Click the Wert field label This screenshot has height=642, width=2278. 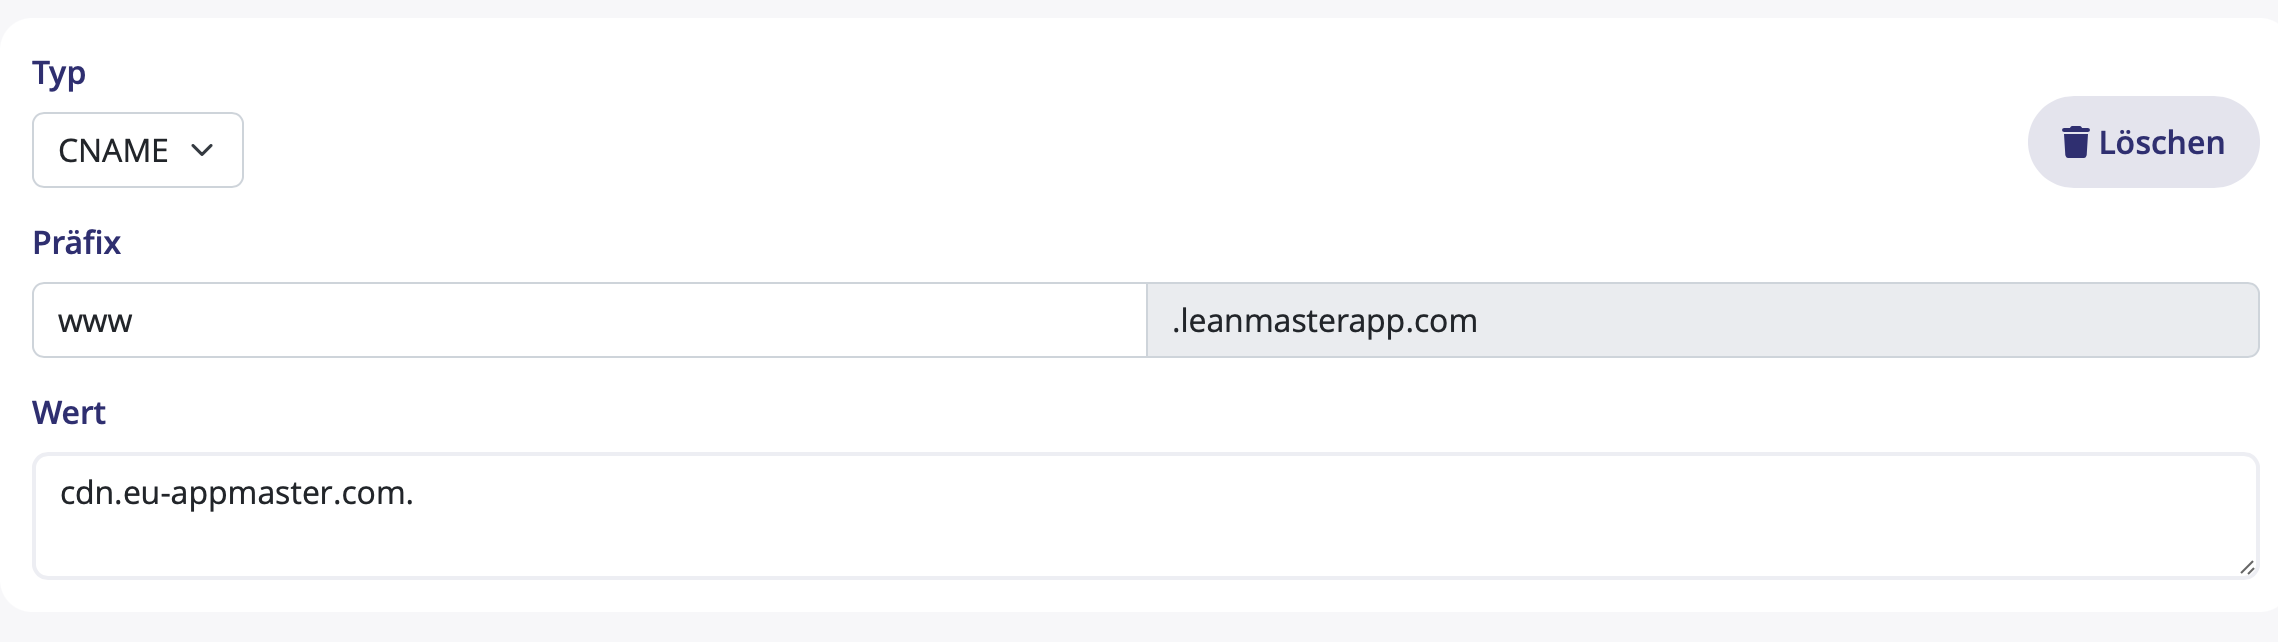pos(69,412)
